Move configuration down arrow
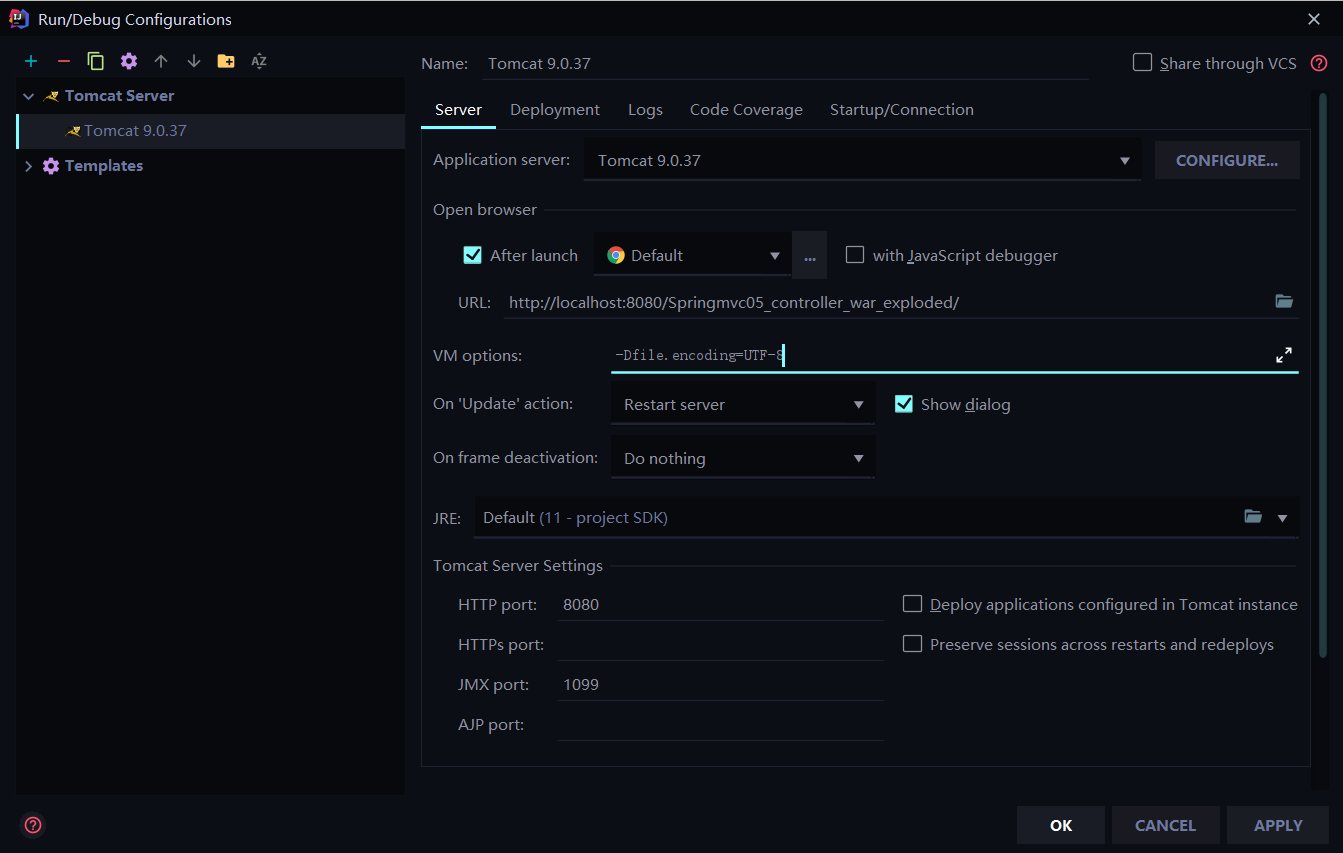The image size is (1343, 853). pos(194,62)
